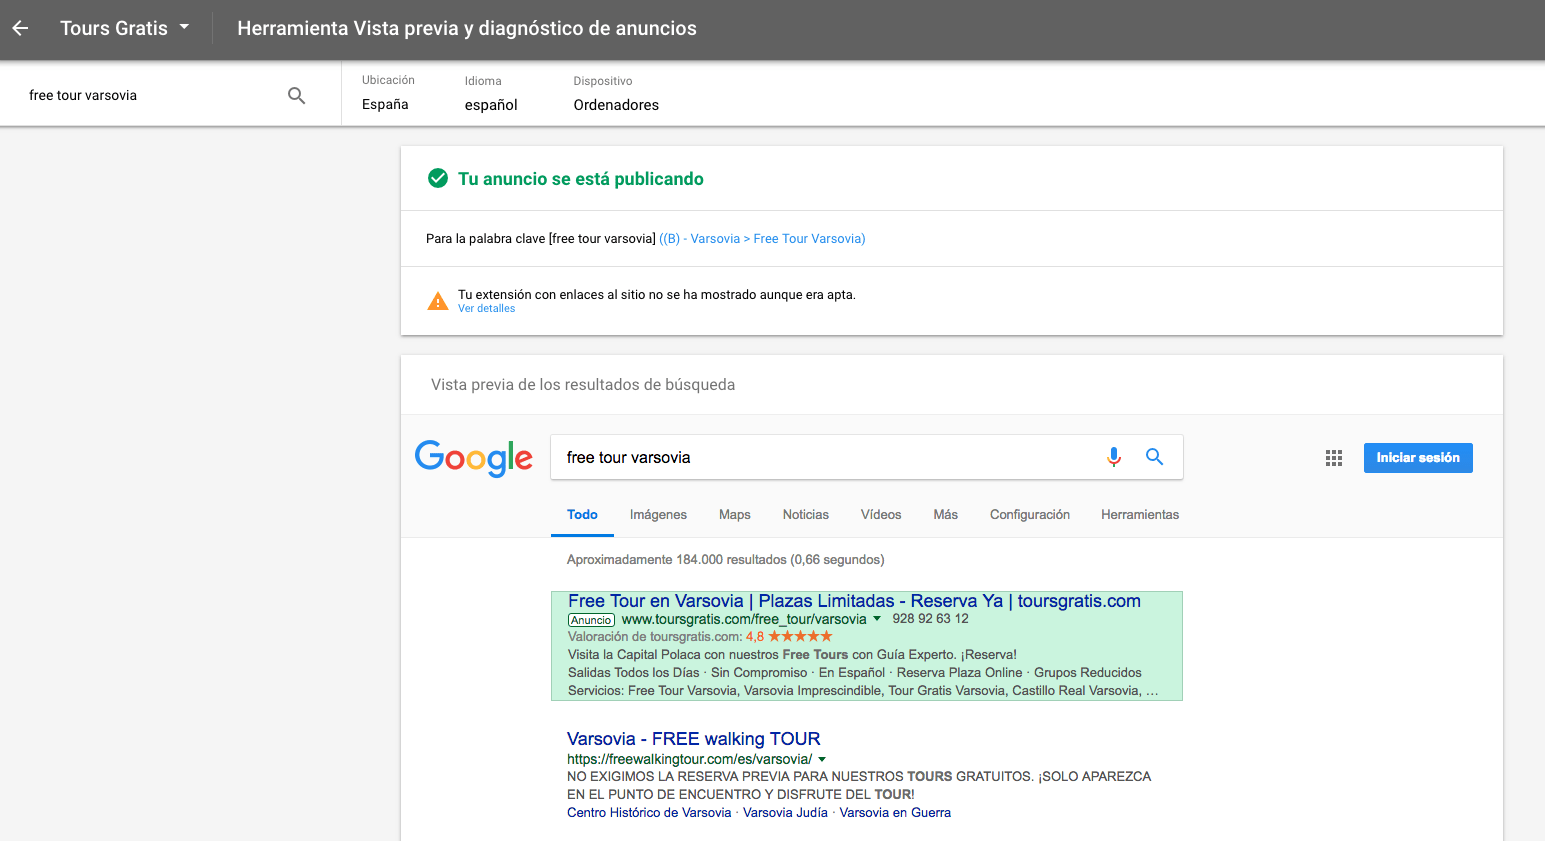Open the 'Centro Histórico de Varsovia' sitelink
This screenshot has height=841, width=1545.
pos(649,813)
